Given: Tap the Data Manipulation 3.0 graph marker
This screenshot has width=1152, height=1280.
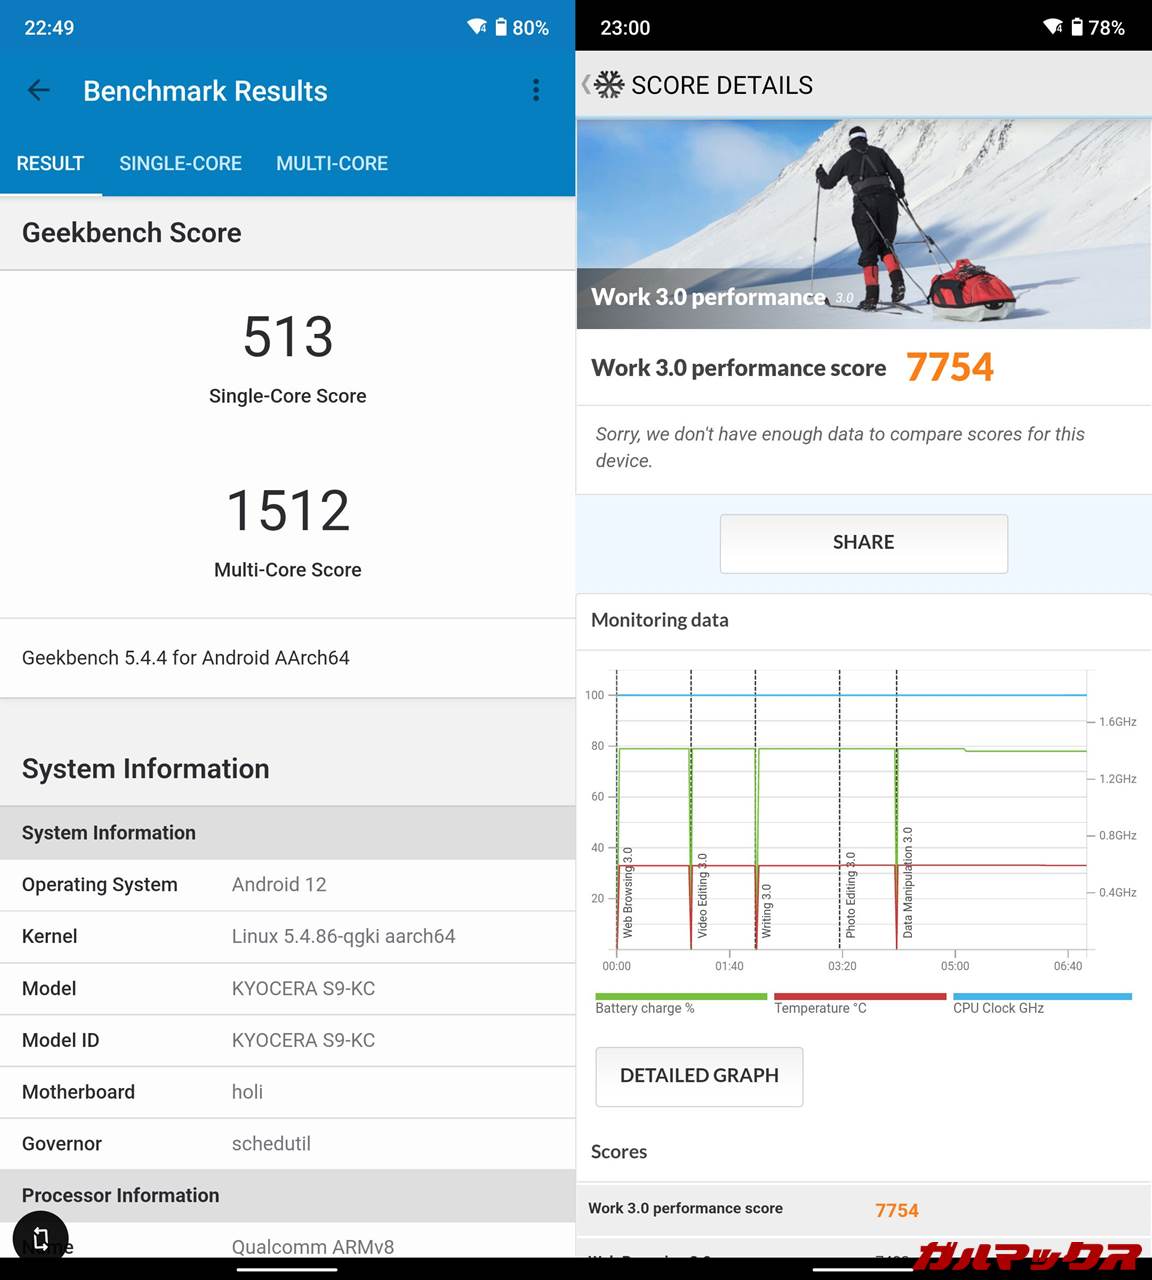Looking at the screenshot, I should coord(907,882).
